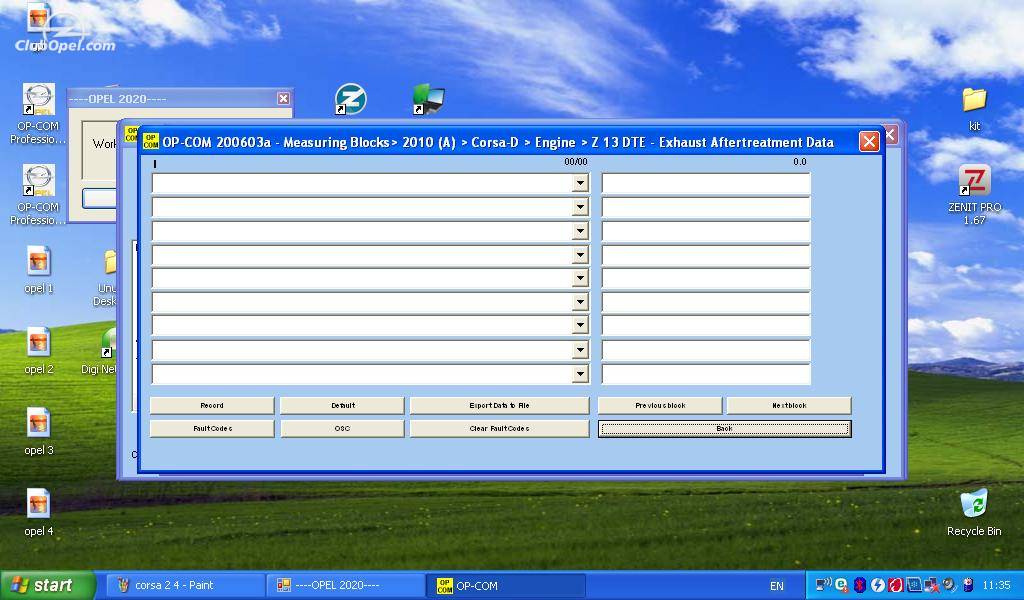
Task: Click the ninth row value field
Action: pos(706,374)
